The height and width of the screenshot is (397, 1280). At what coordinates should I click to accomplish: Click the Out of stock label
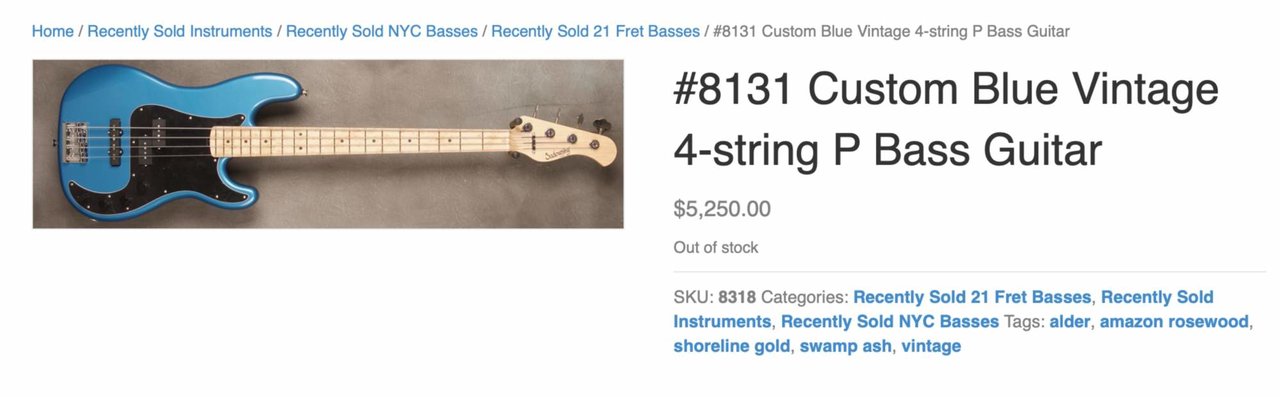716,247
